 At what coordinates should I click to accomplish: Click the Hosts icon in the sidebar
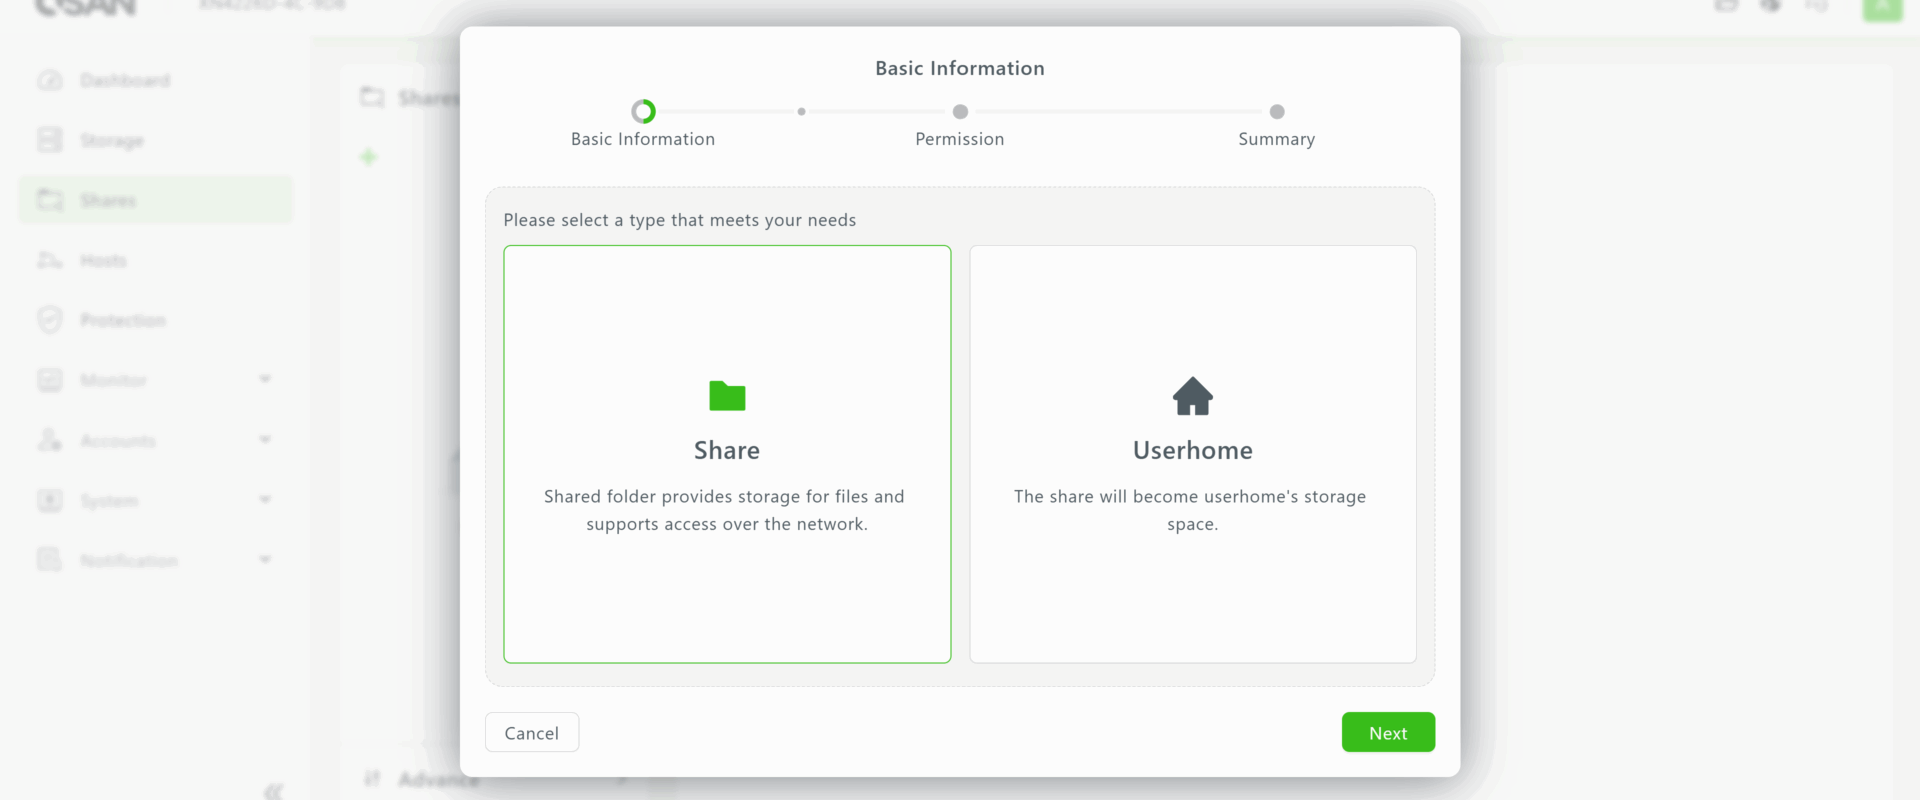tap(50, 260)
